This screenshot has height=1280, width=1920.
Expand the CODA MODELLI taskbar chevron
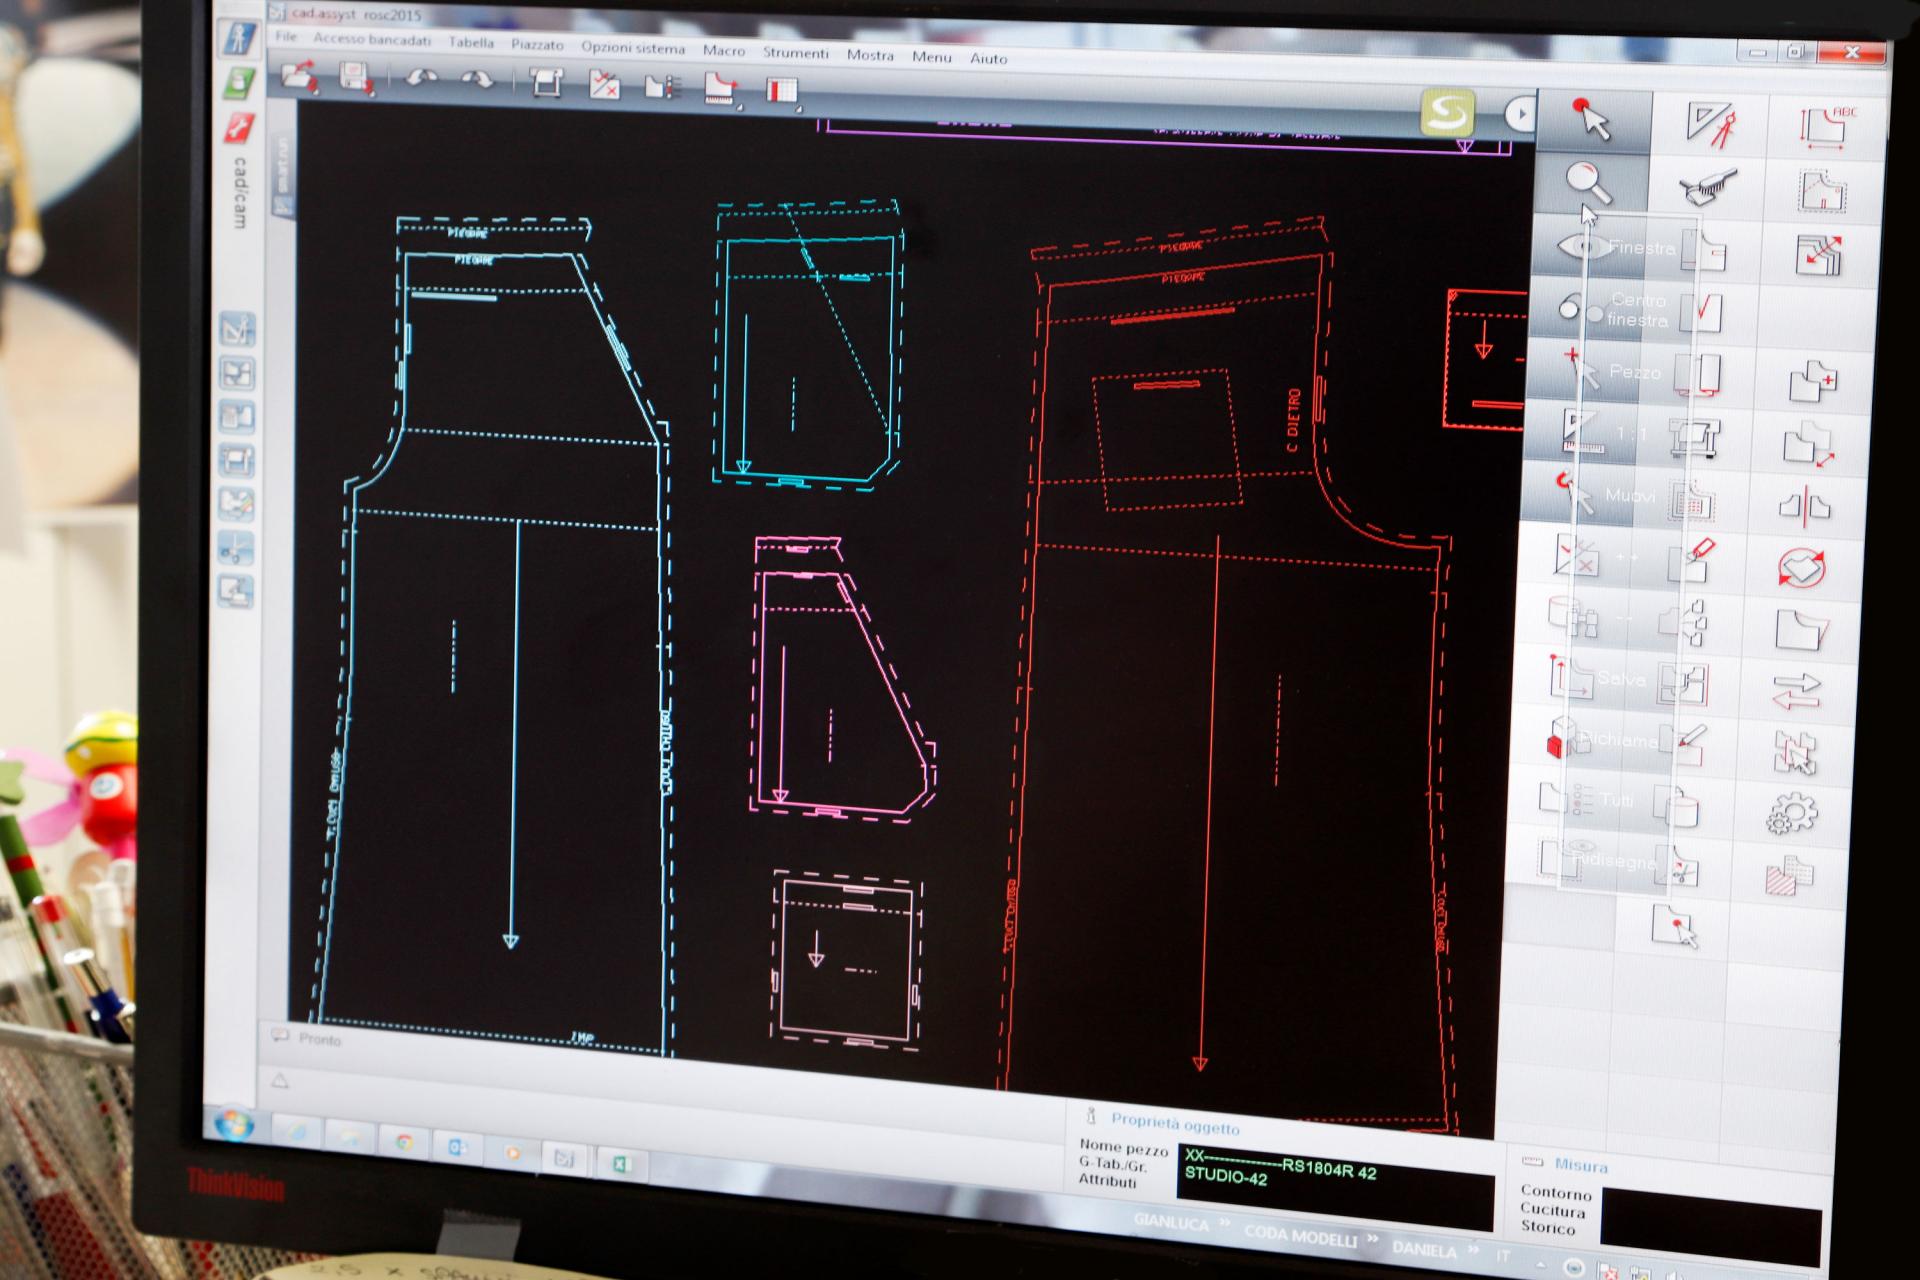pyautogui.click(x=1374, y=1240)
